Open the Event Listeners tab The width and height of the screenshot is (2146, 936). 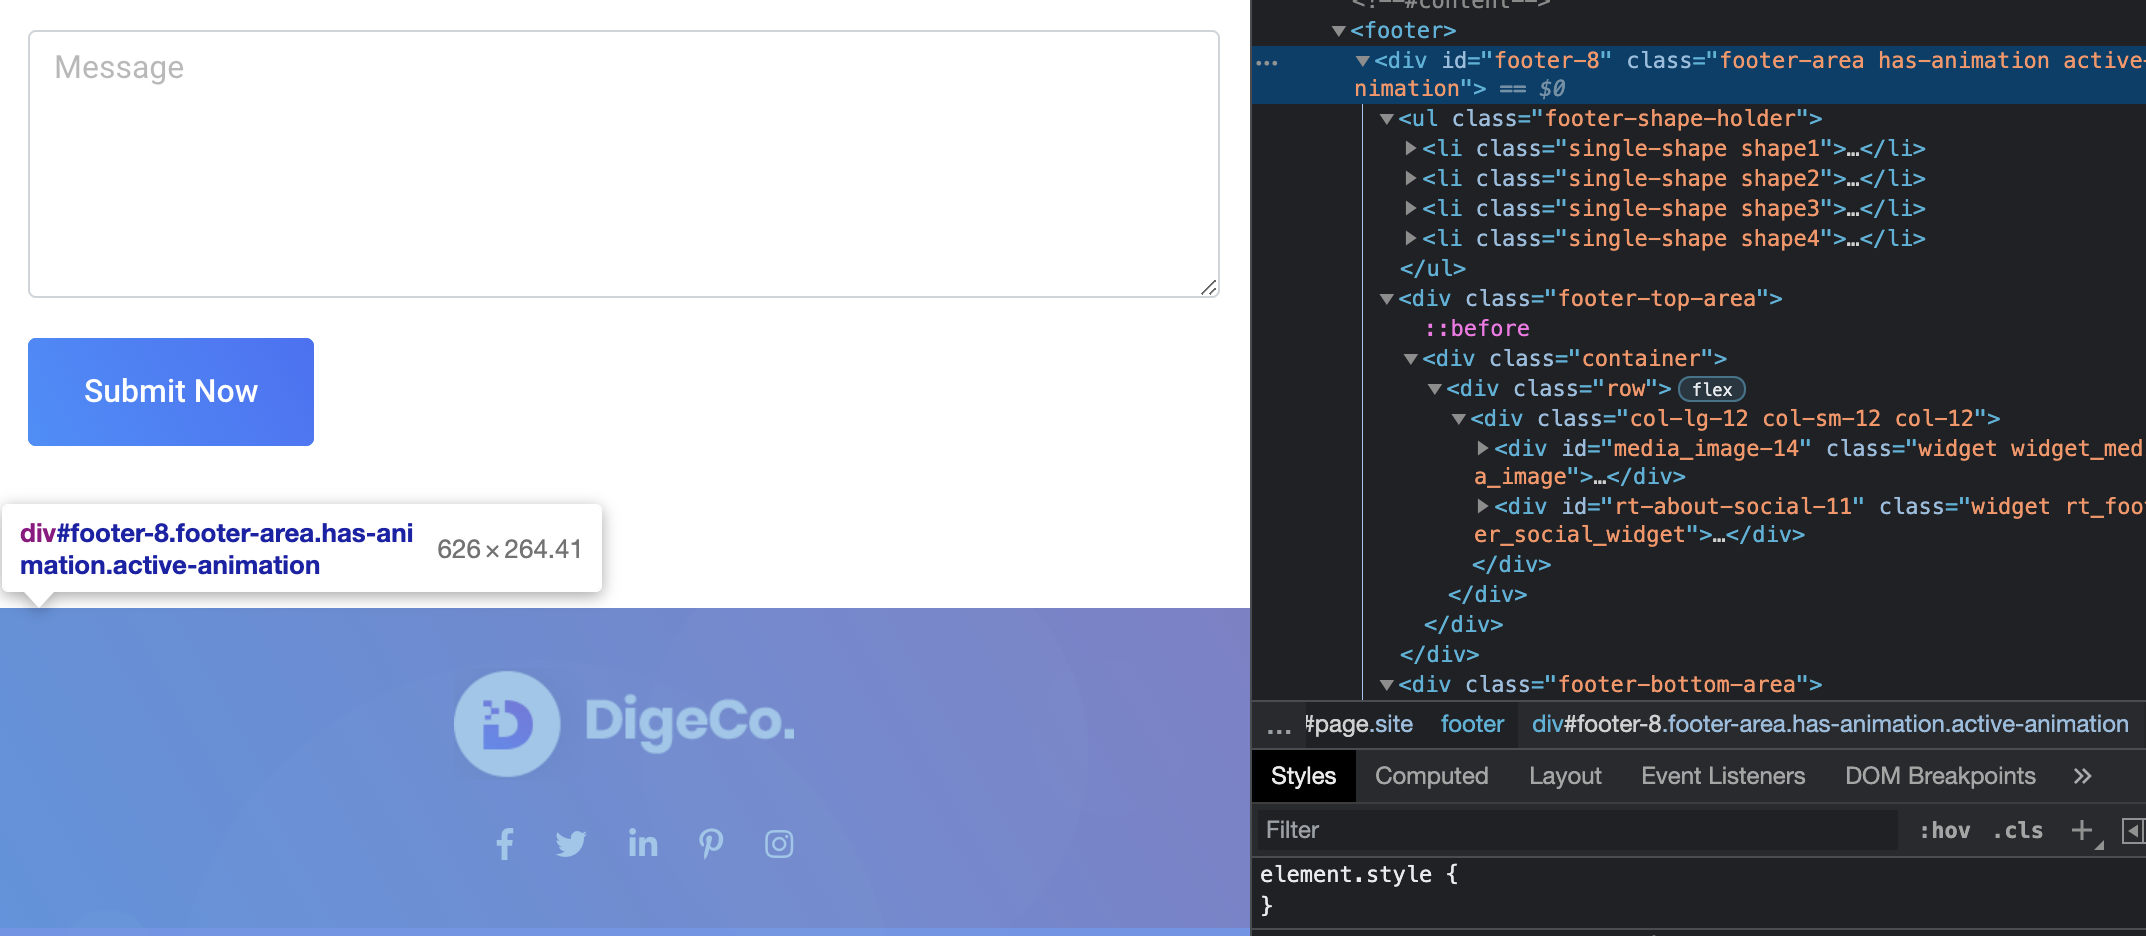pos(1723,776)
